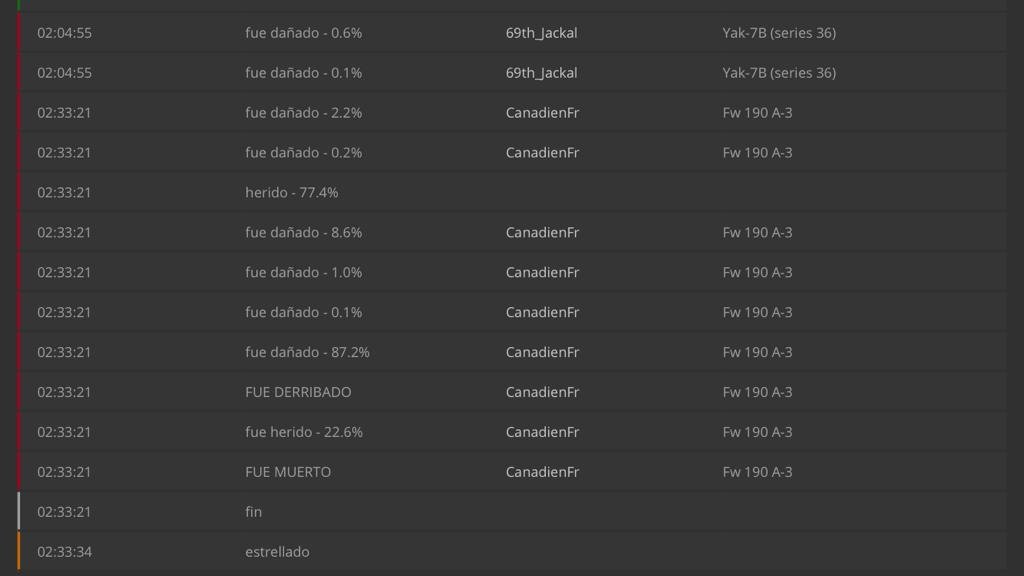Click the estrellado event entry
Viewport: 1024px width, 576px height.
277,552
